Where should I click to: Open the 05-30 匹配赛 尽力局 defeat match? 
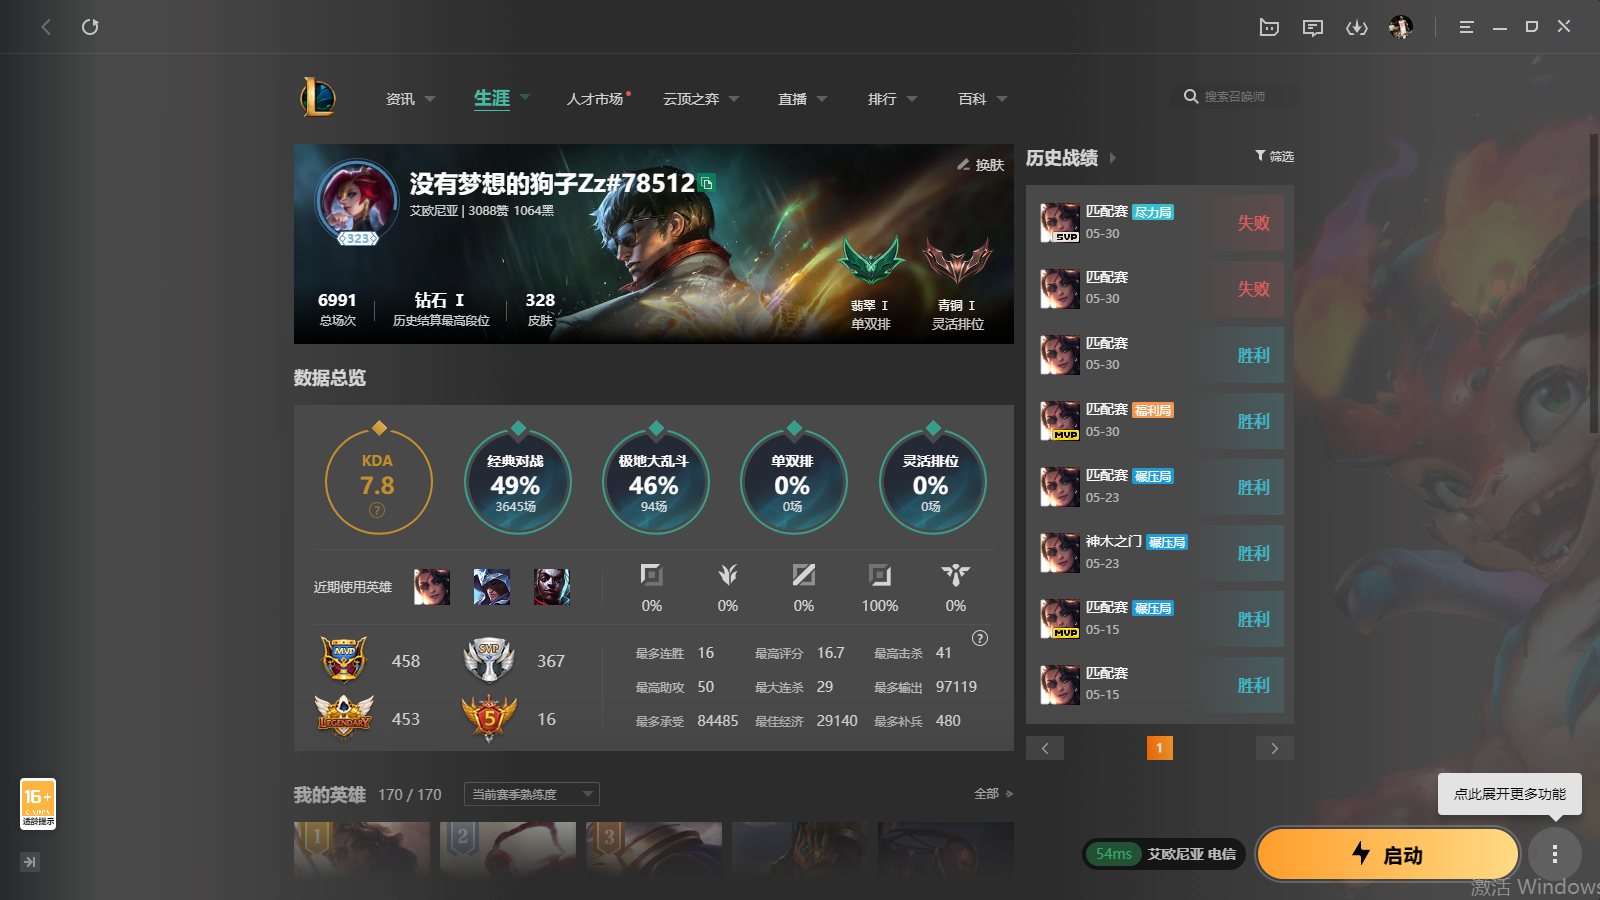pyautogui.click(x=1160, y=223)
